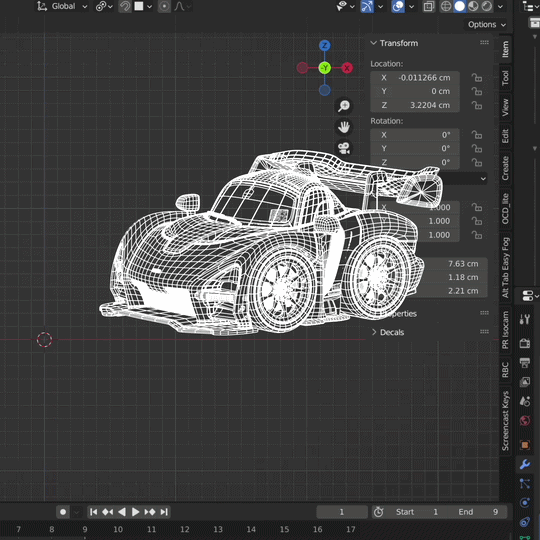The width and height of the screenshot is (540, 540).
Task: Switch to wireframe viewport shading
Action: tap(446, 6)
